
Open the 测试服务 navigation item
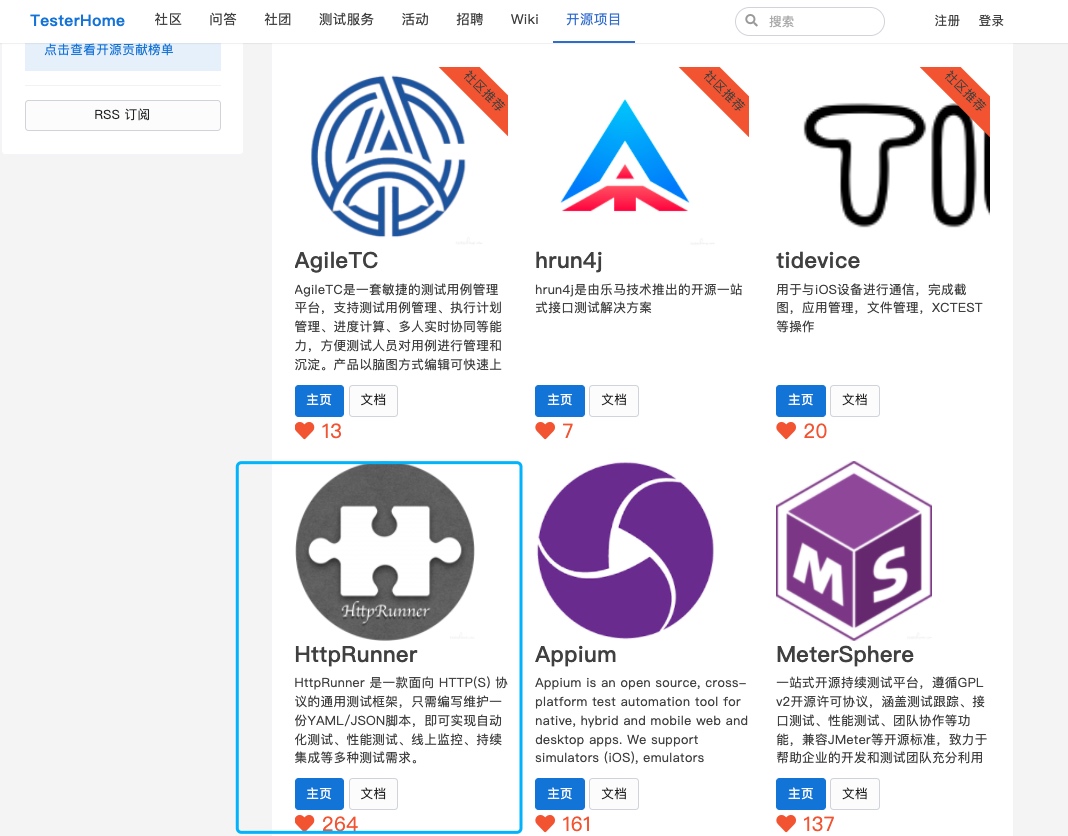347,20
